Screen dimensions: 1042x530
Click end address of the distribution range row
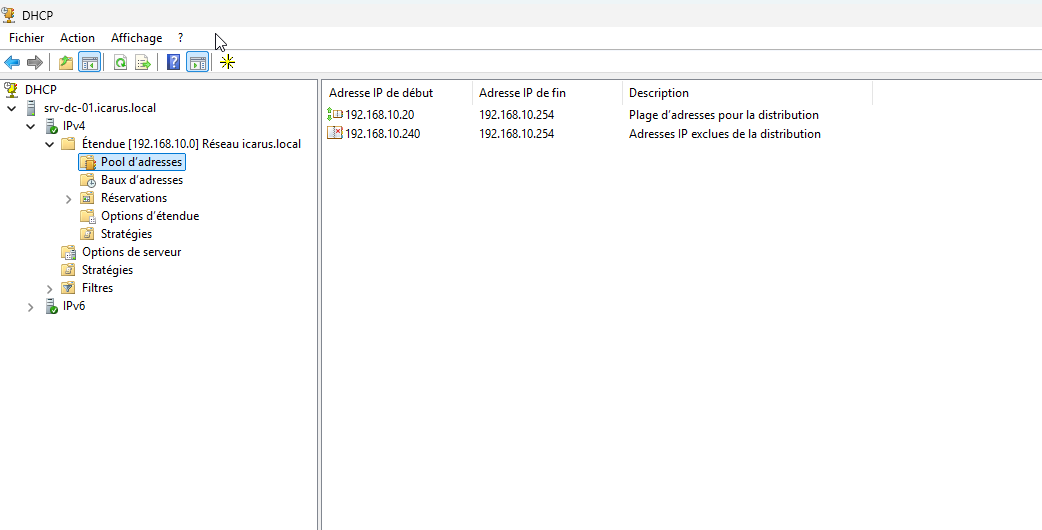point(516,115)
